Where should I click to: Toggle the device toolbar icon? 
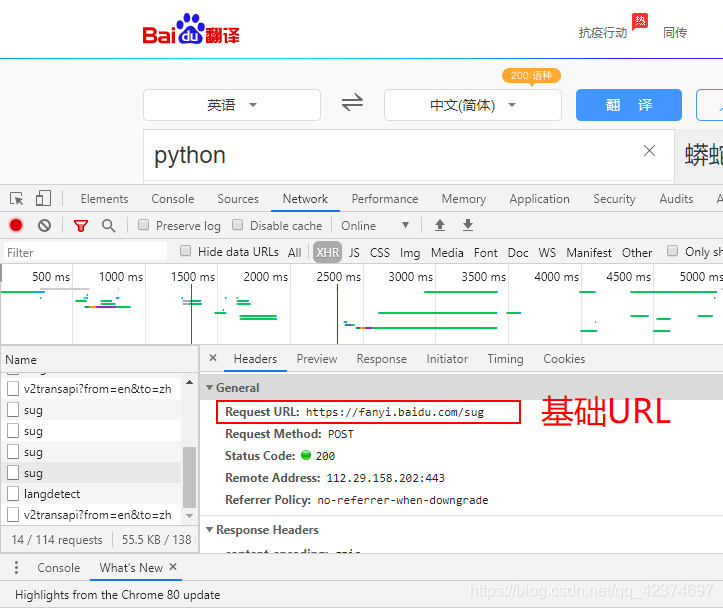click(x=43, y=199)
